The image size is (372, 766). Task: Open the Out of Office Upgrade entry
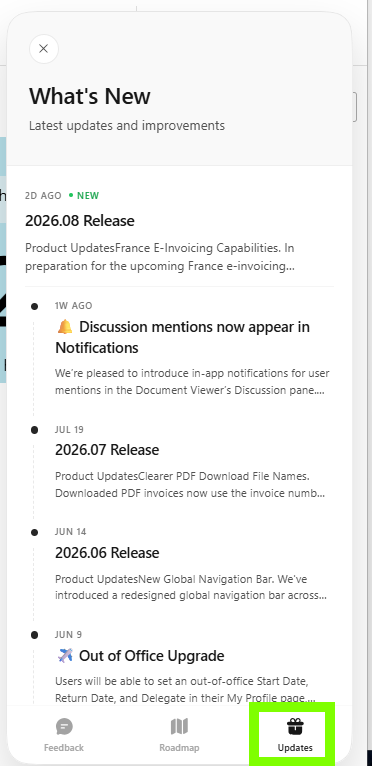[140, 656]
